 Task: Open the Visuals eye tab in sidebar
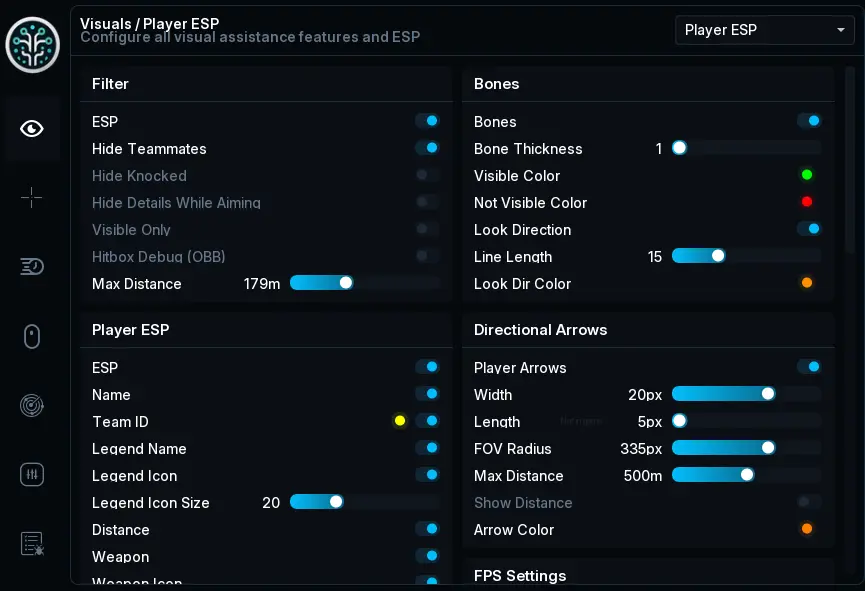(x=31, y=129)
